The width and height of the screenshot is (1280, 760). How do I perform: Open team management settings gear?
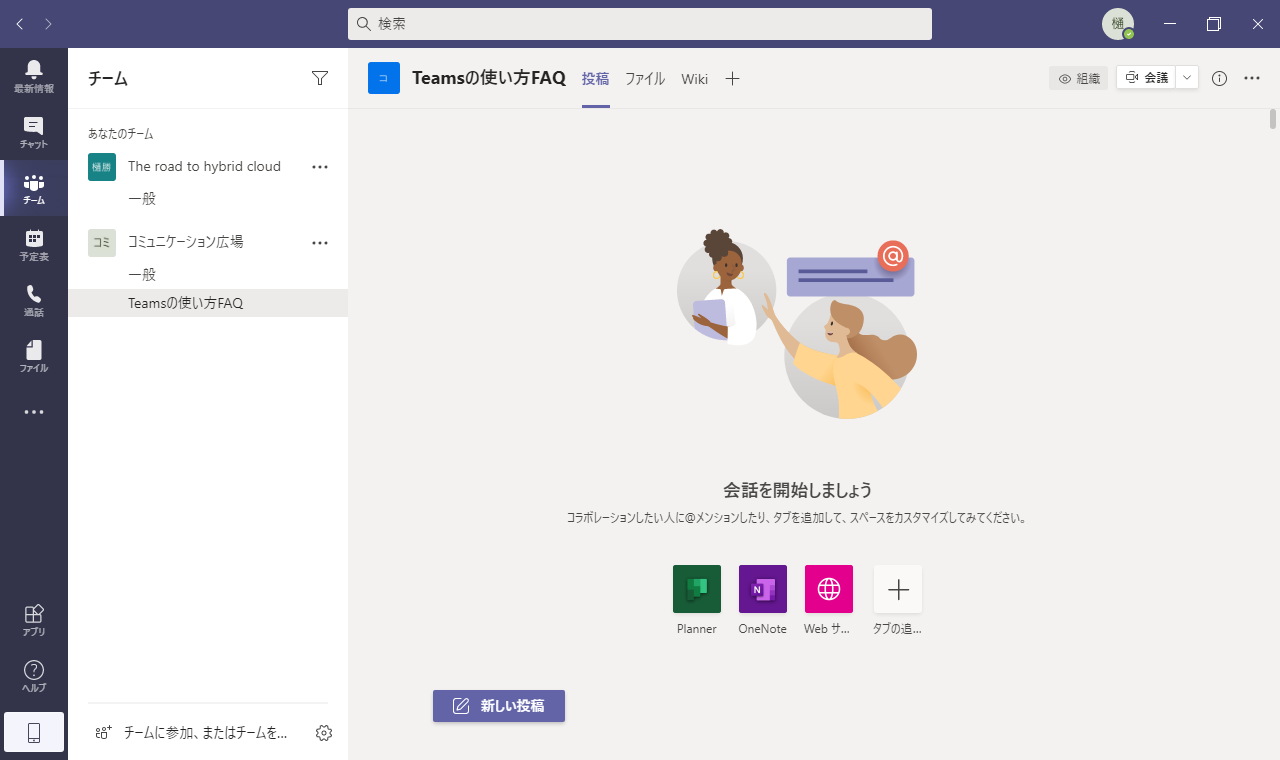coord(324,733)
